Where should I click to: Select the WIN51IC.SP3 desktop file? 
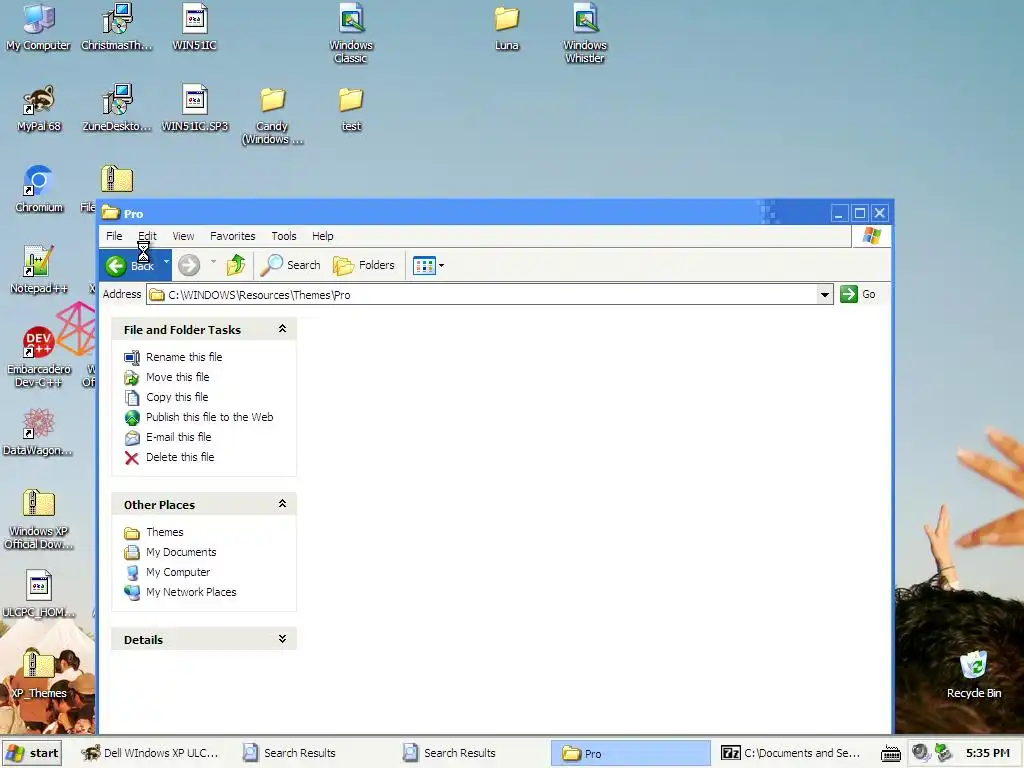point(195,109)
